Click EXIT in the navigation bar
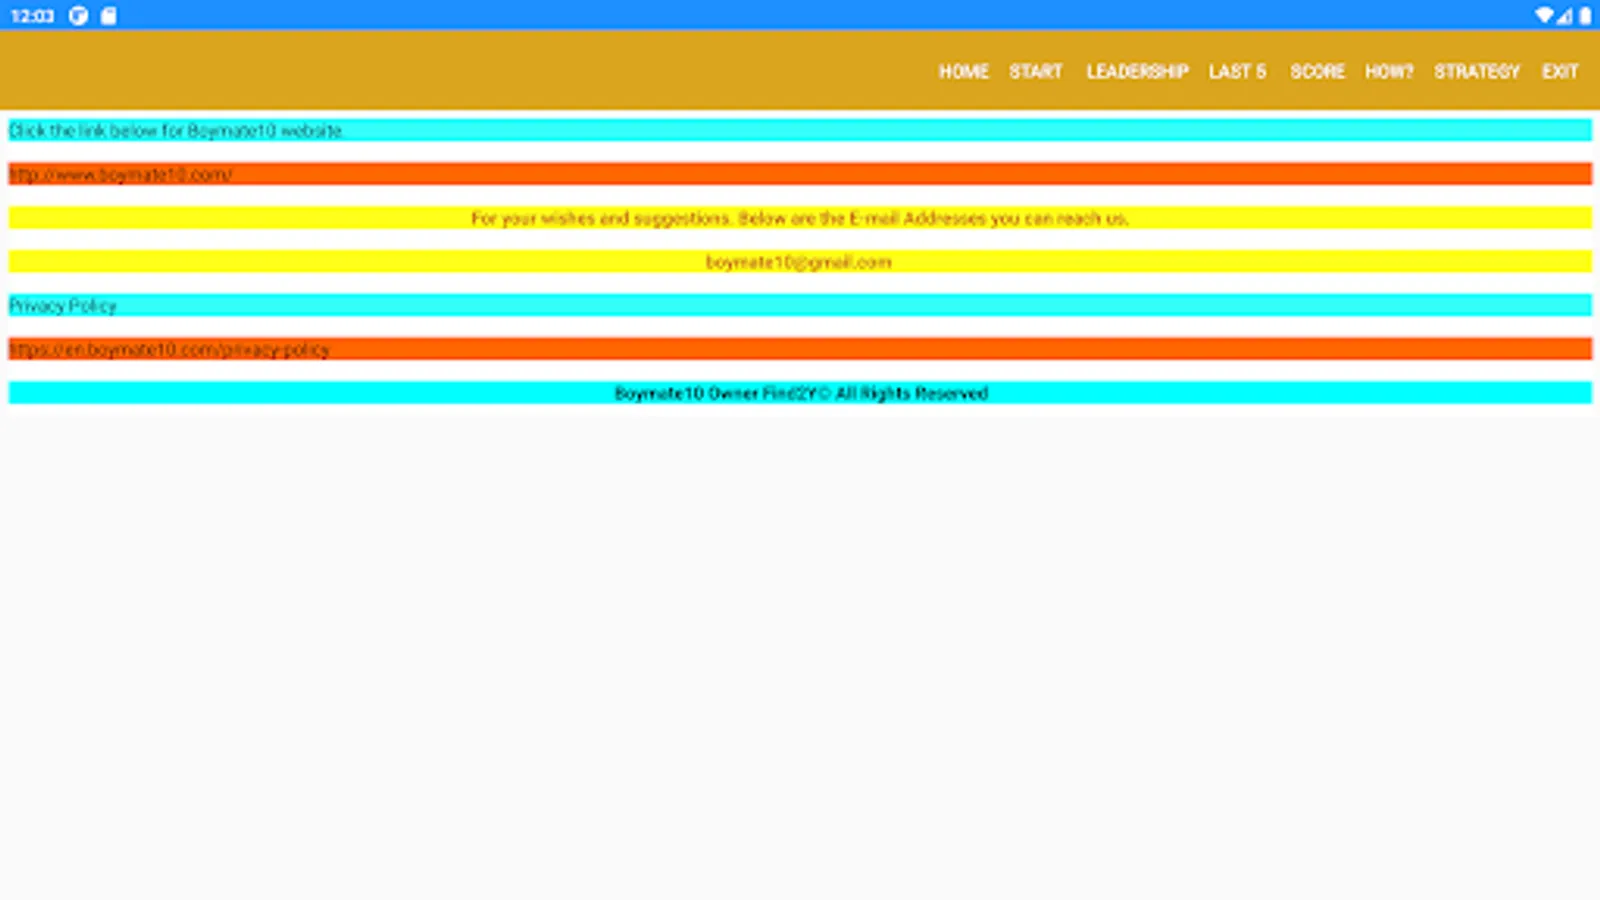The image size is (1600, 900). click(x=1560, y=71)
